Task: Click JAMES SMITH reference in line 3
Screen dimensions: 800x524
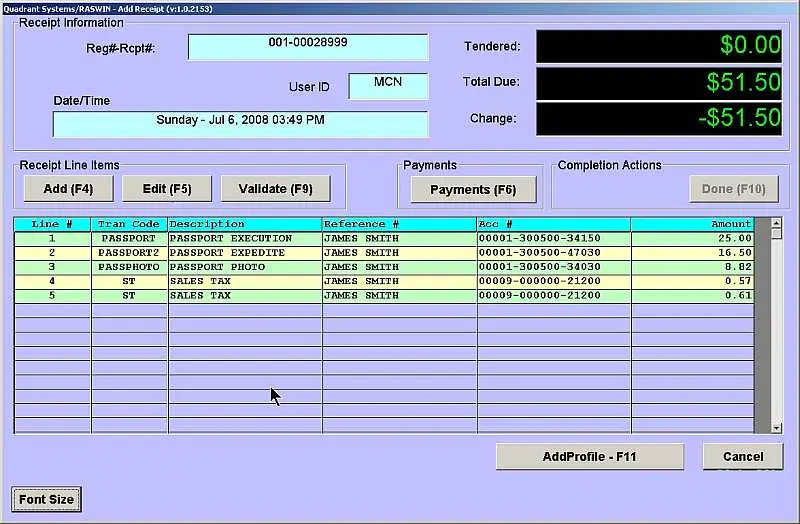Action: tap(399, 267)
